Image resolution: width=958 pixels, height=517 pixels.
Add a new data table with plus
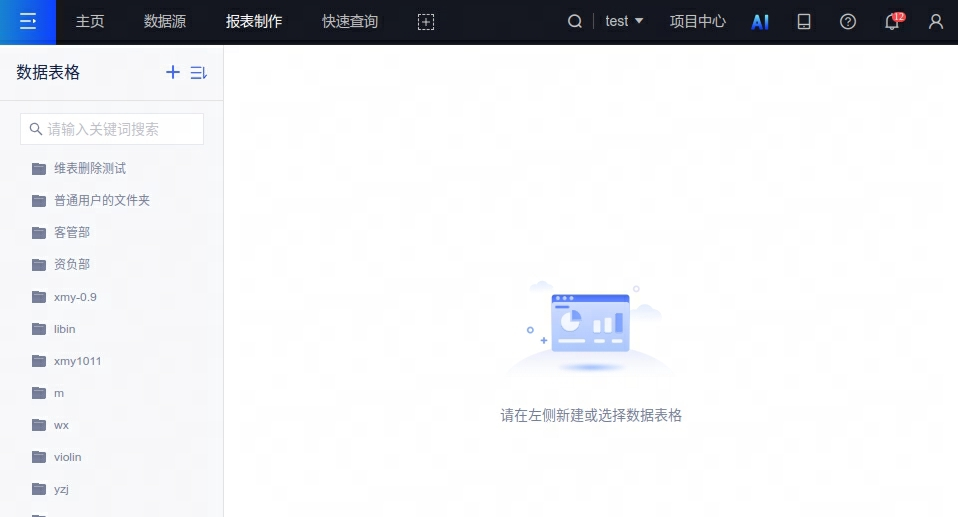click(173, 72)
